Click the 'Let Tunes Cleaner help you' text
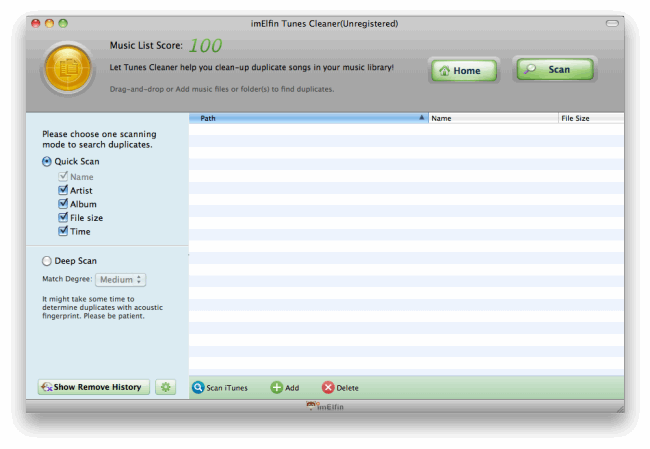This screenshot has height=449, width=650. tap(252, 67)
